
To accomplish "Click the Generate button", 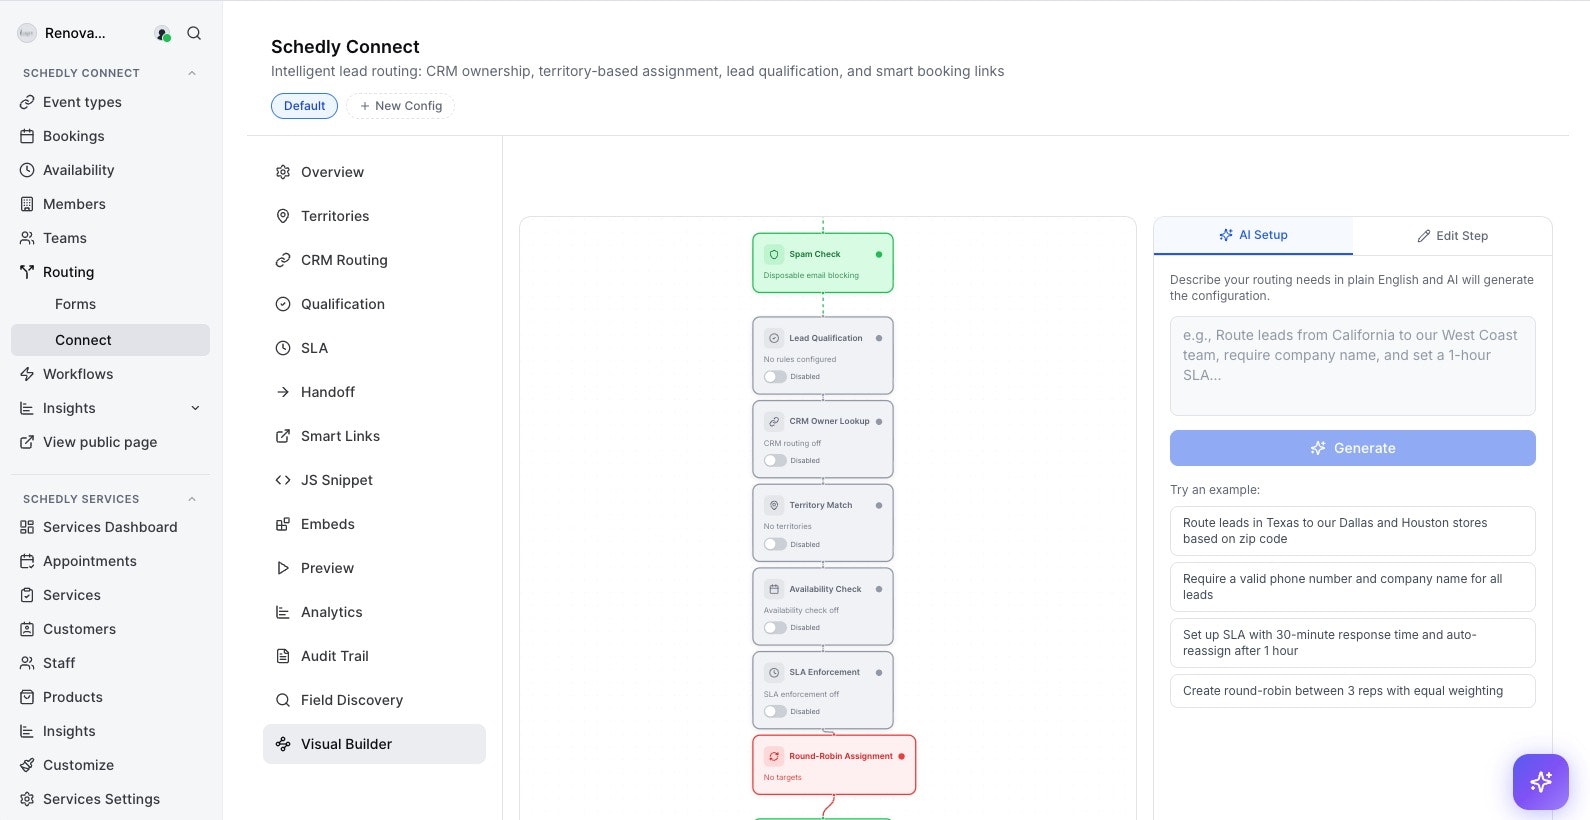I will tap(1352, 448).
